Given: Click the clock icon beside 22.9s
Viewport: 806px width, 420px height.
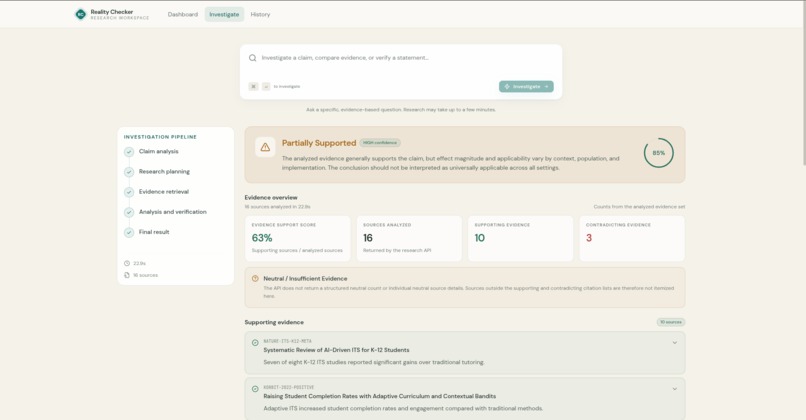Looking at the screenshot, I should [127, 263].
